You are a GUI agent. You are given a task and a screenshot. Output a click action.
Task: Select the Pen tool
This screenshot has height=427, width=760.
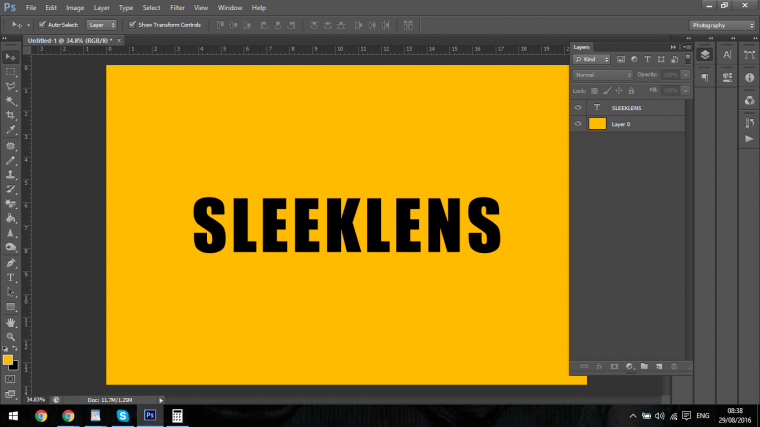[x=10, y=263]
